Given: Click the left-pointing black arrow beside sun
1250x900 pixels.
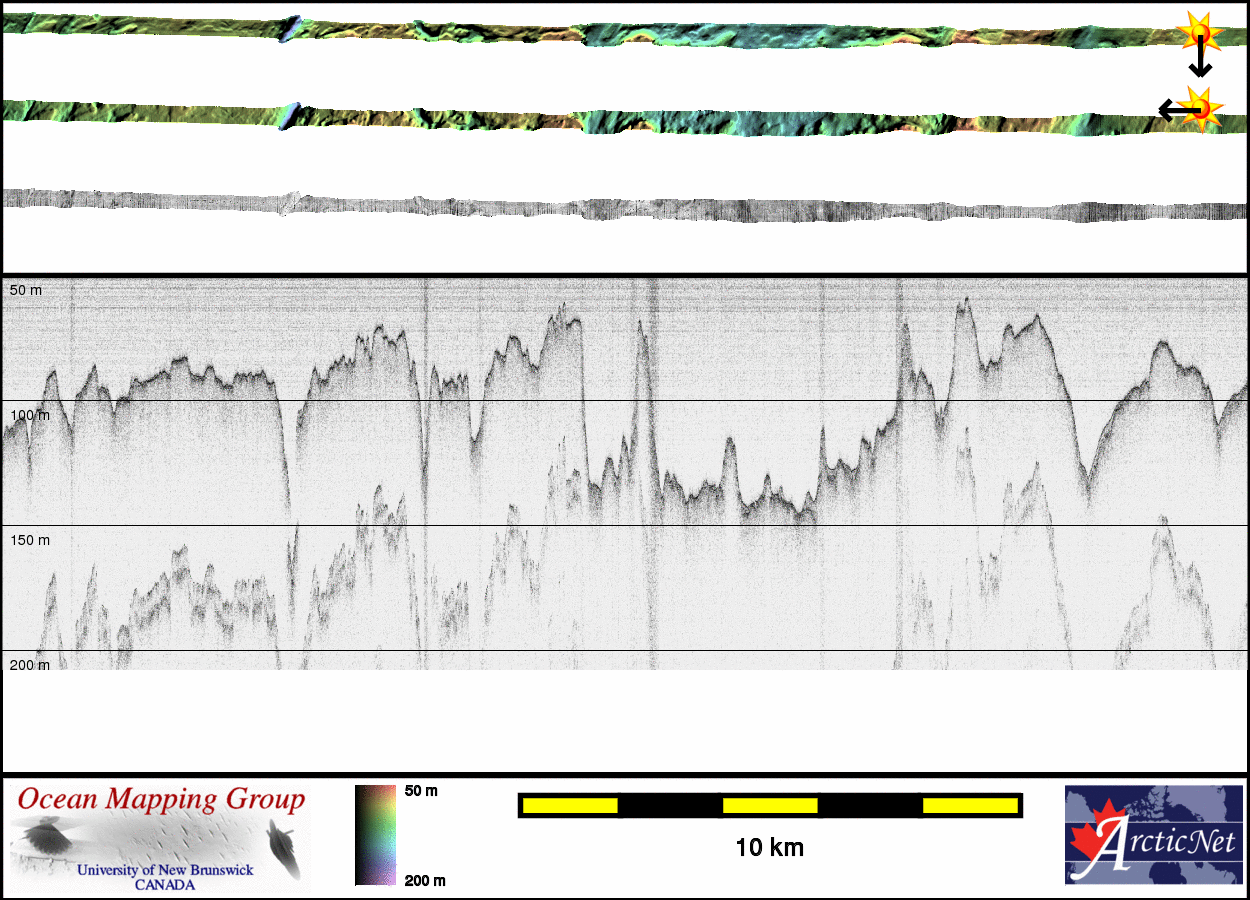Looking at the screenshot, I should click(x=1168, y=109).
